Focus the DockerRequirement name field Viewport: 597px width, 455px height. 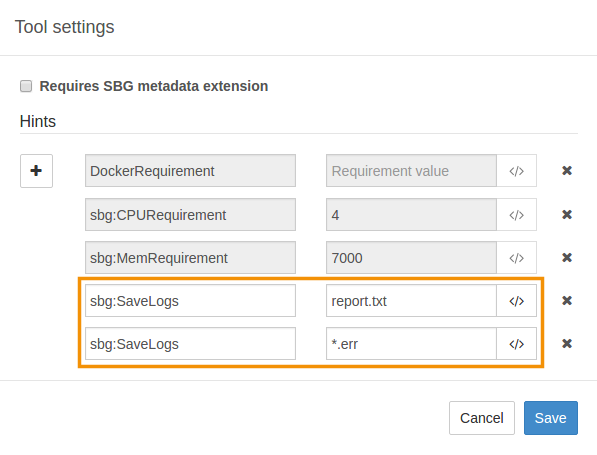tap(190, 171)
